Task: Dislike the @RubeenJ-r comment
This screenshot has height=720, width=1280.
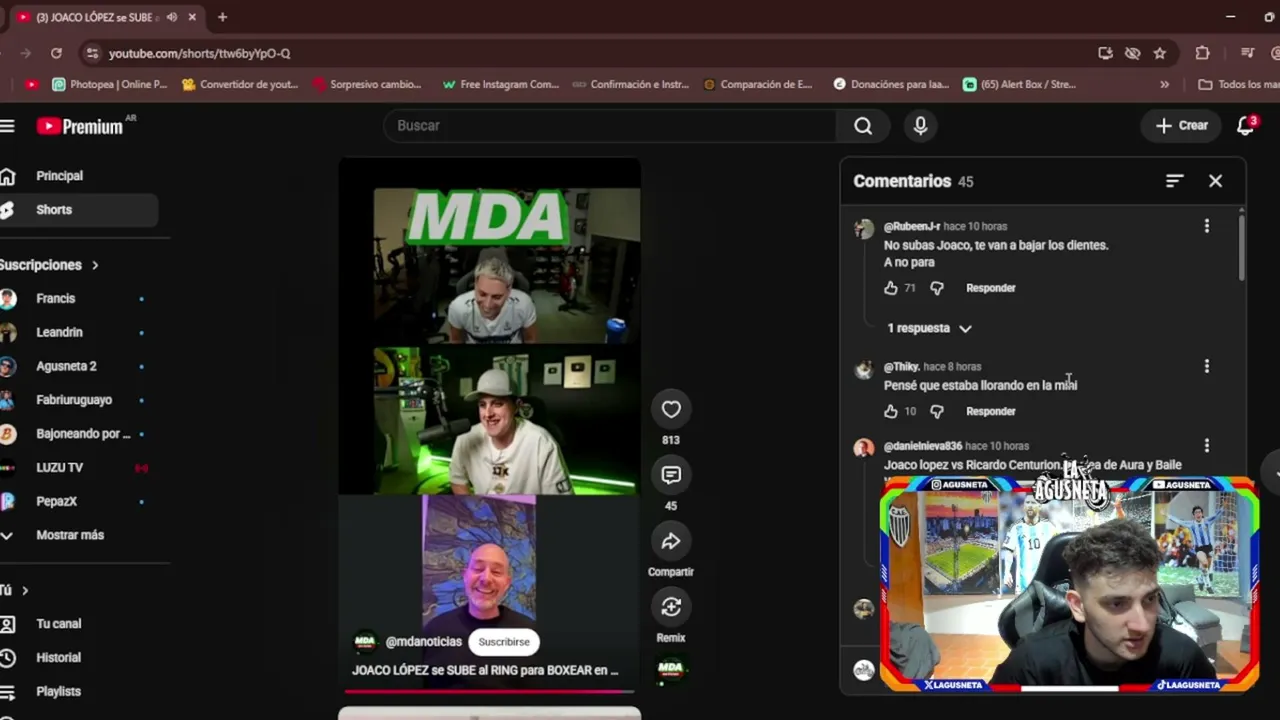Action: coord(936,288)
